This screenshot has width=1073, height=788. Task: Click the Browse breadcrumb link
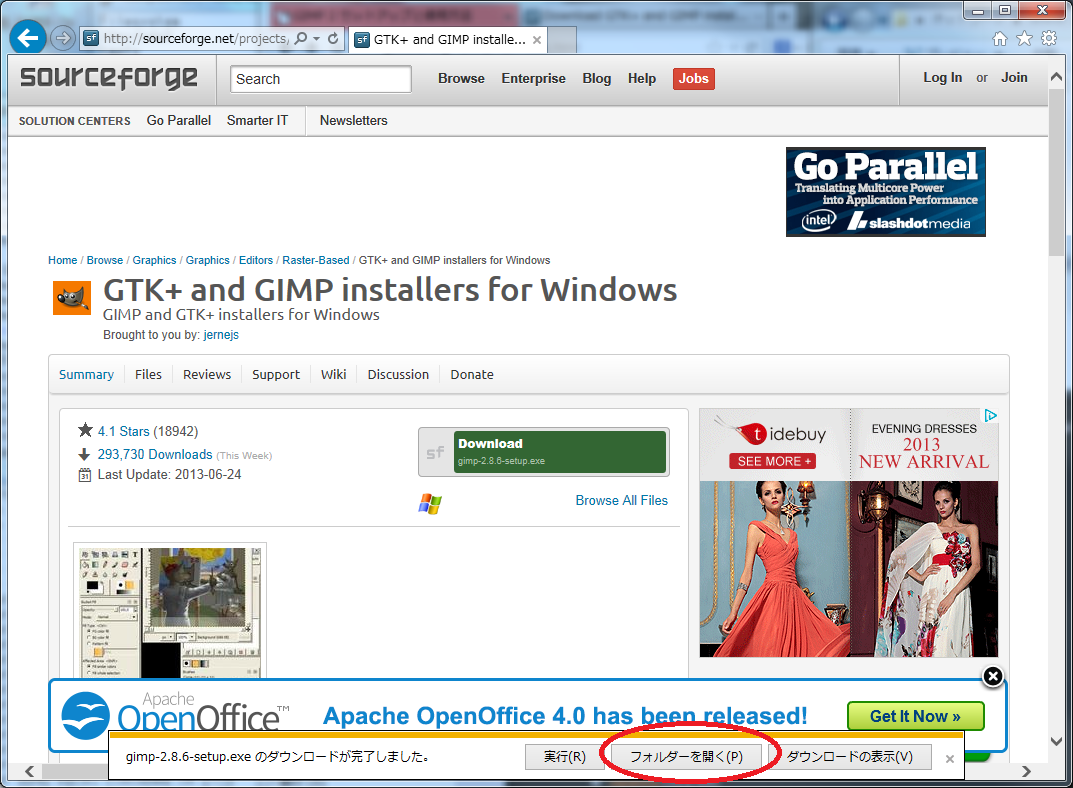[x=105, y=261]
